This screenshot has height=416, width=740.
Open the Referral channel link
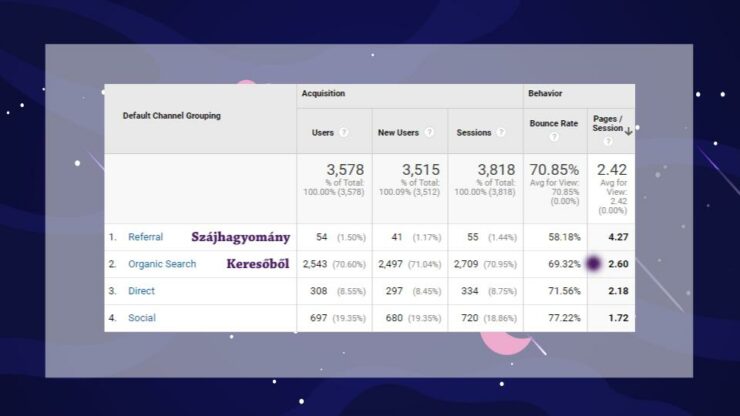pyautogui.click(x=145, y=237)
